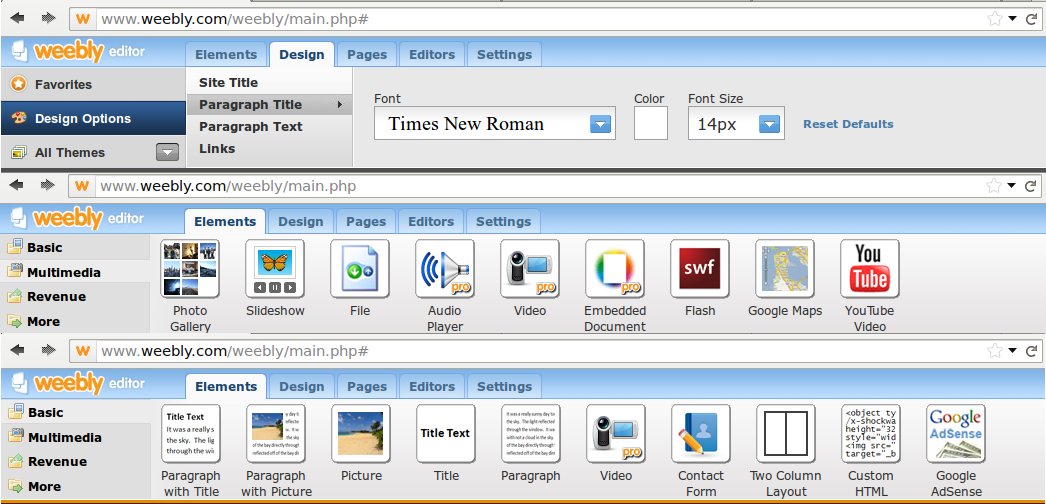Open address bar history dropdown in bottom window
This screenshot has width=1046, height=504.
pos(1013,351)
